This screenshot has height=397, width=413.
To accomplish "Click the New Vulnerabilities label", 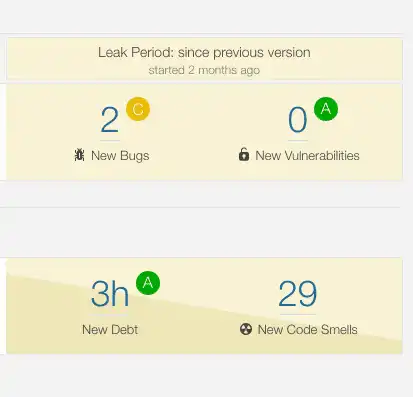I will pyautogui.click(x=307, y=156).
